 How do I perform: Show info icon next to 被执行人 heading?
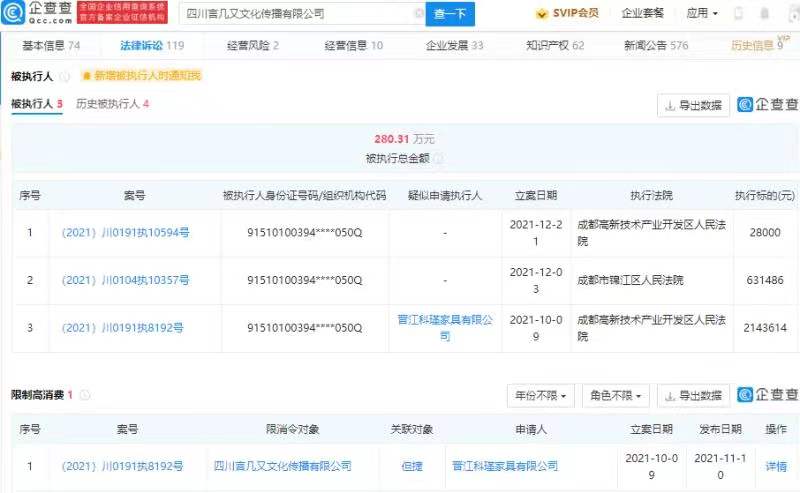[65, 77]
